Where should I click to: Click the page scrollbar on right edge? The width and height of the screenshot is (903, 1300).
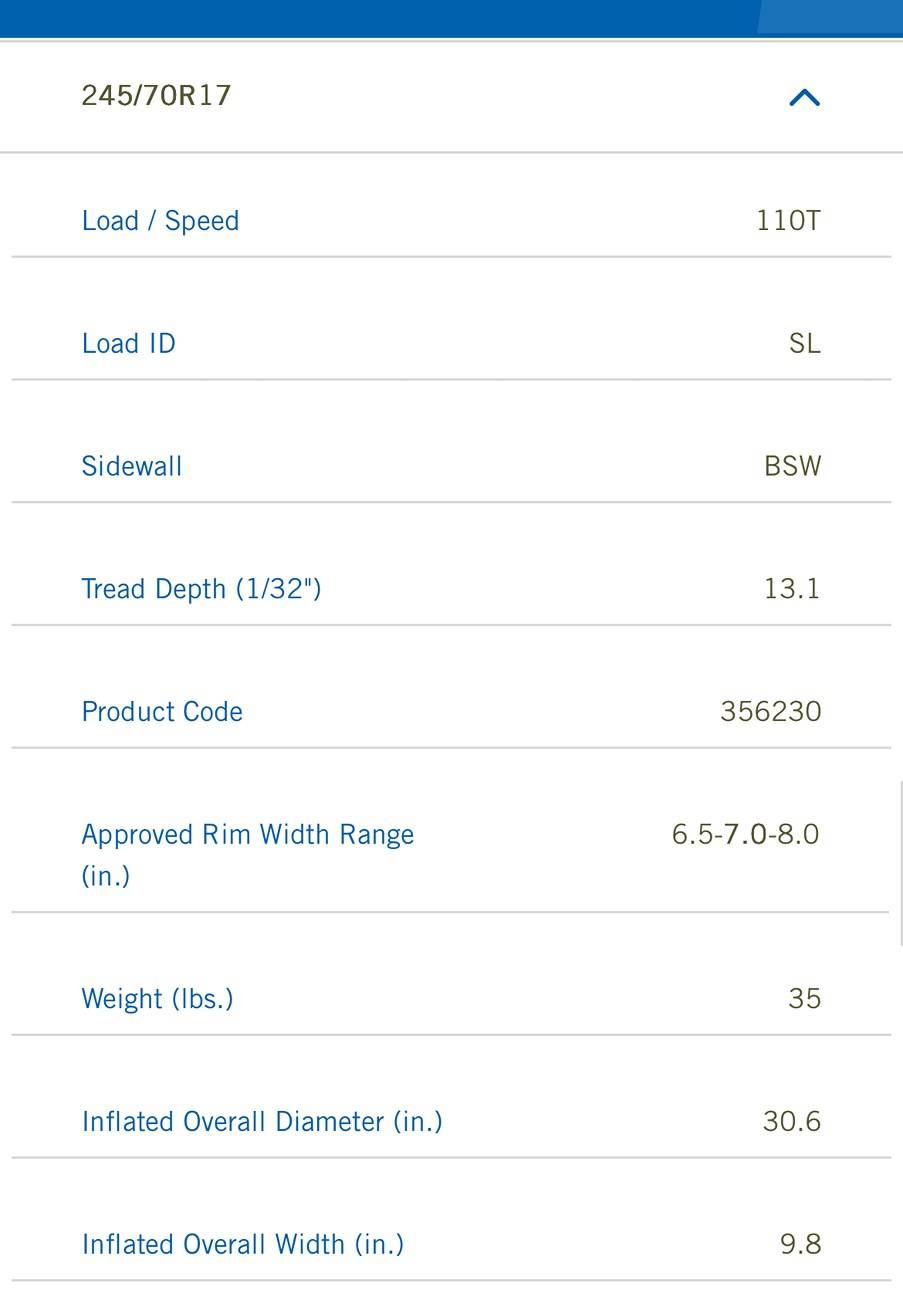coord(900,864)
